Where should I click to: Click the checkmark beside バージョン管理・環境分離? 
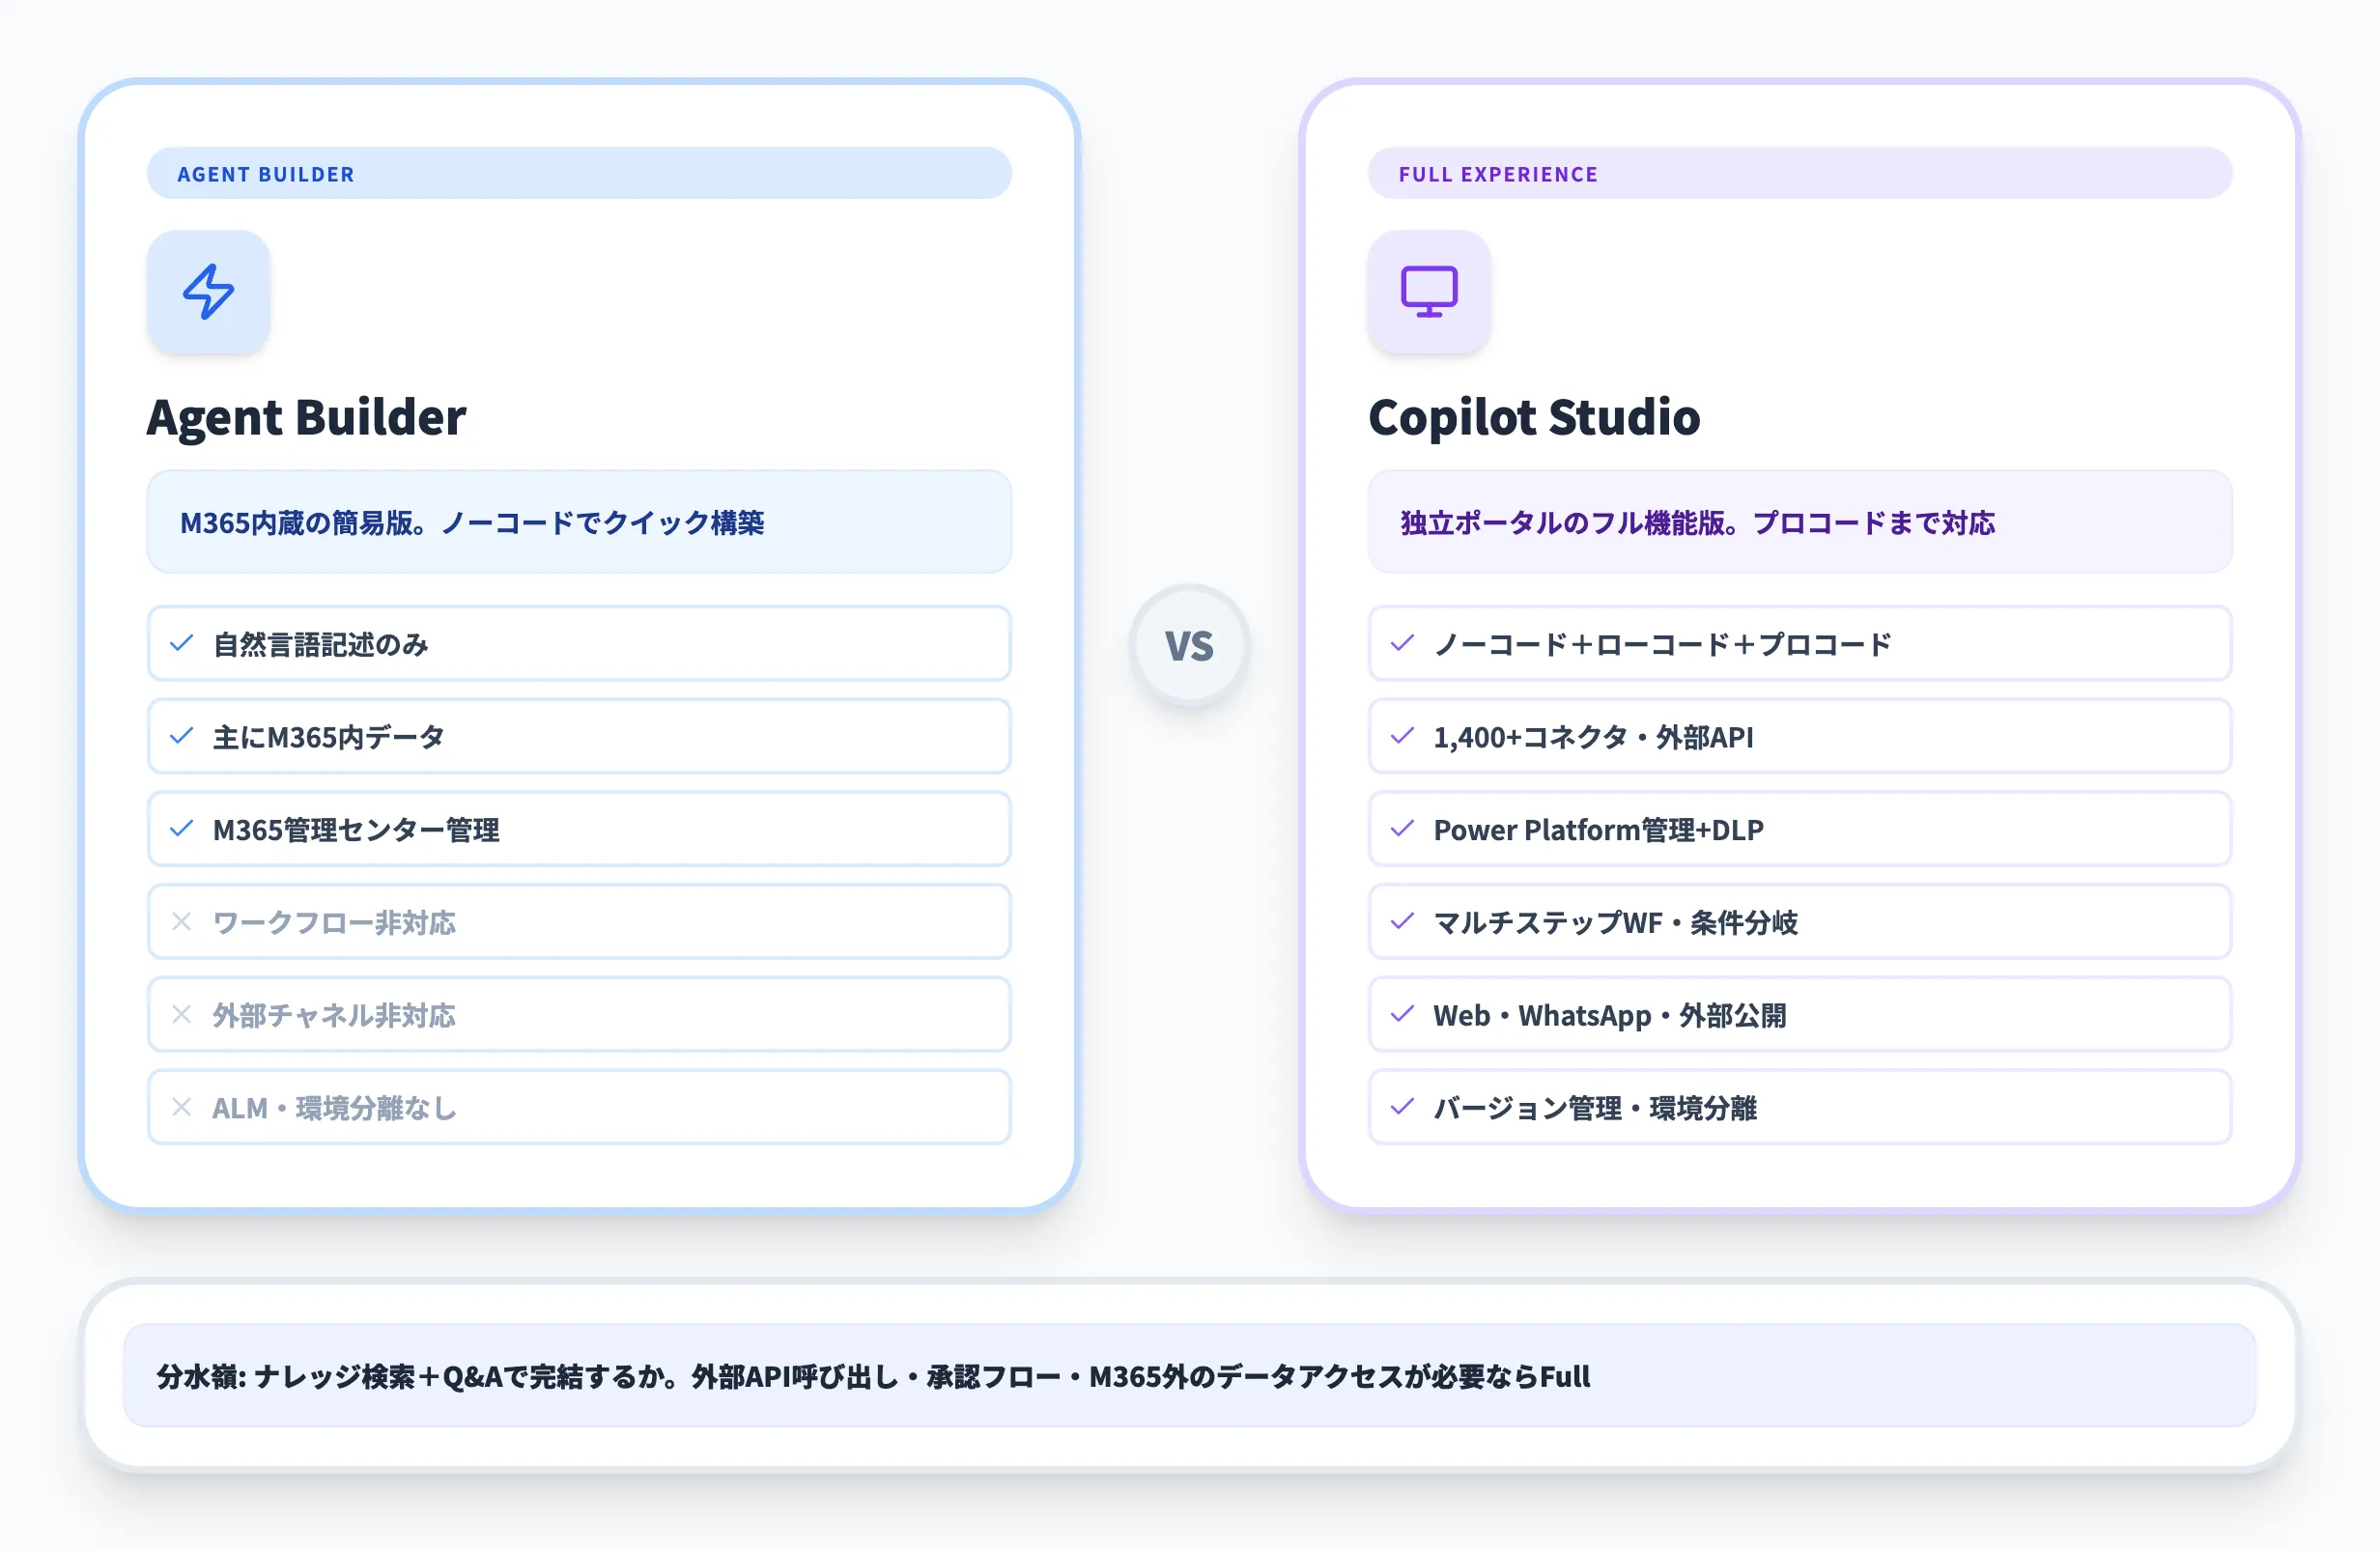point(1404,1108)
